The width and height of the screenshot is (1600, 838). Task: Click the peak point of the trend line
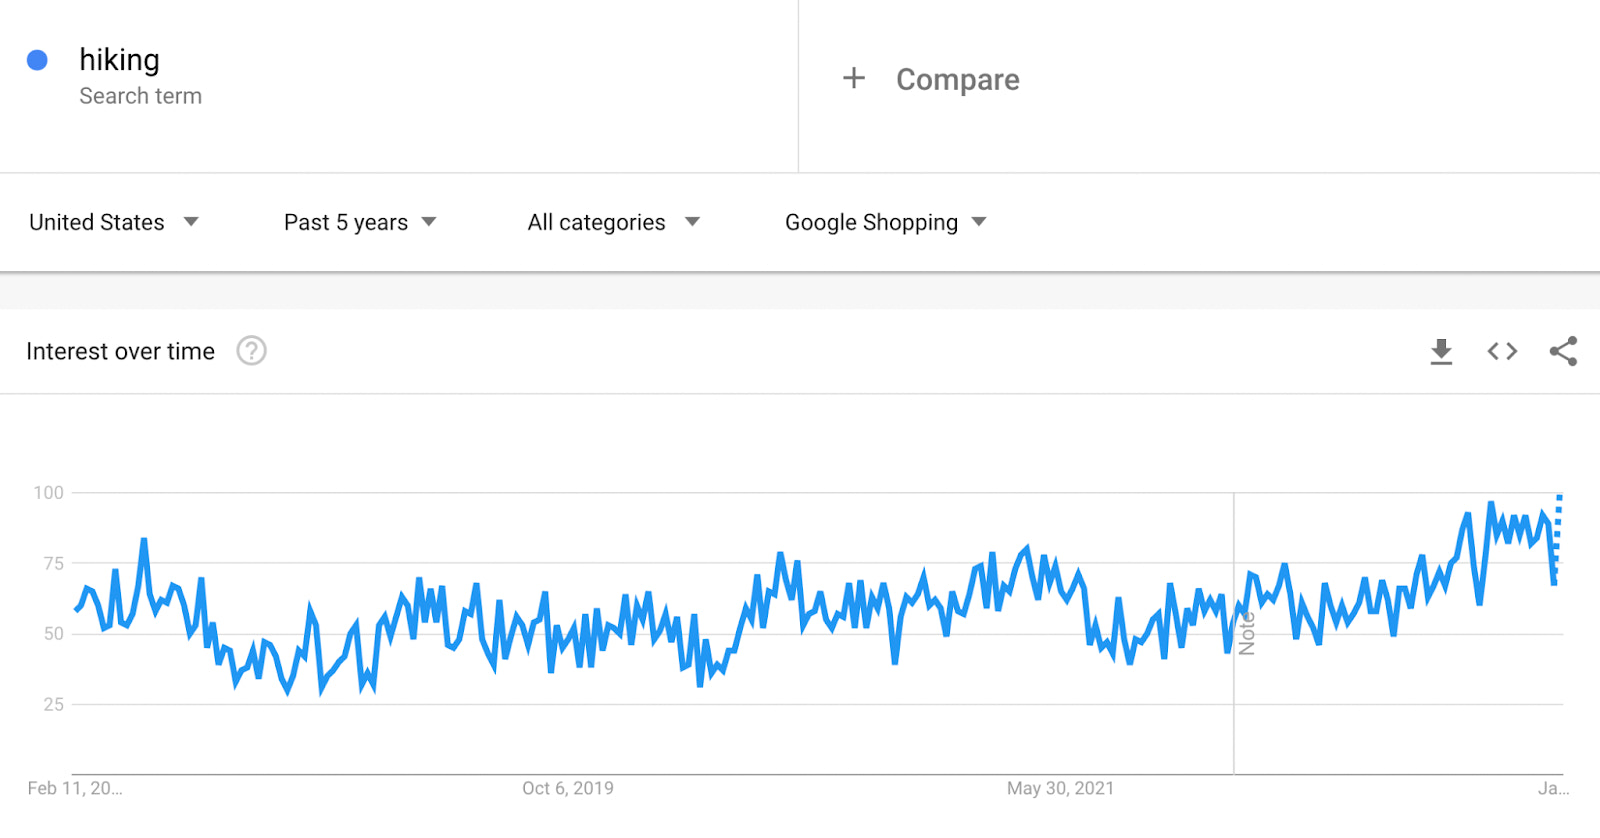[x=1489, y=500]
